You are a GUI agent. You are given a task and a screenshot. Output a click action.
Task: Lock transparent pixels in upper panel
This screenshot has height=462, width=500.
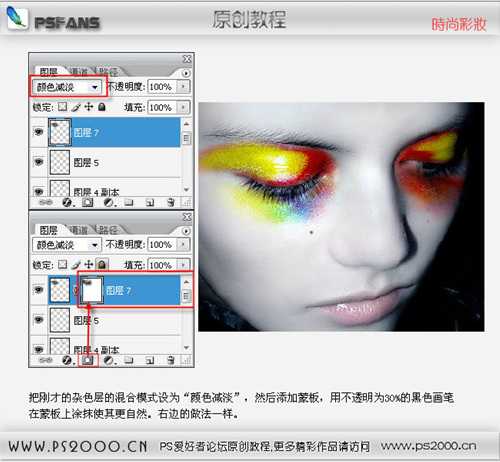pos(62,107)
